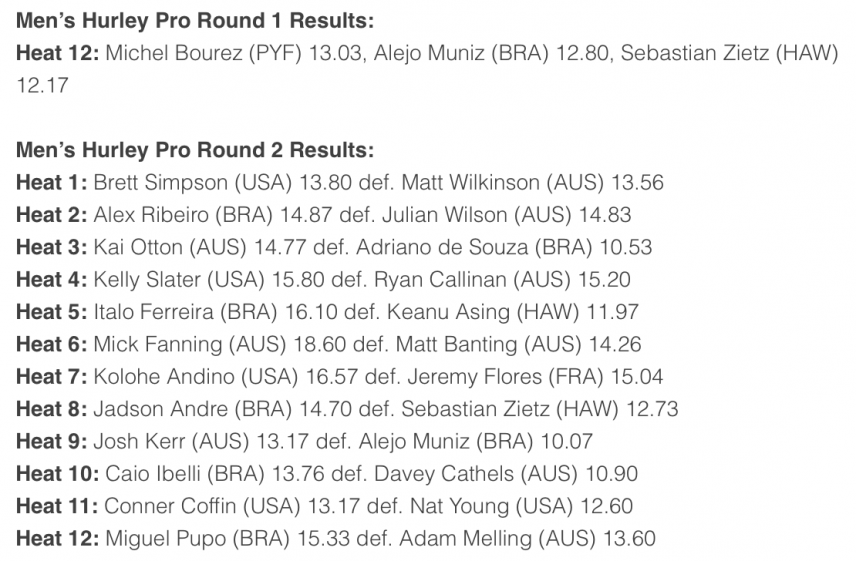Click Heat 8 Jadson Andre line

click(347, 409)
